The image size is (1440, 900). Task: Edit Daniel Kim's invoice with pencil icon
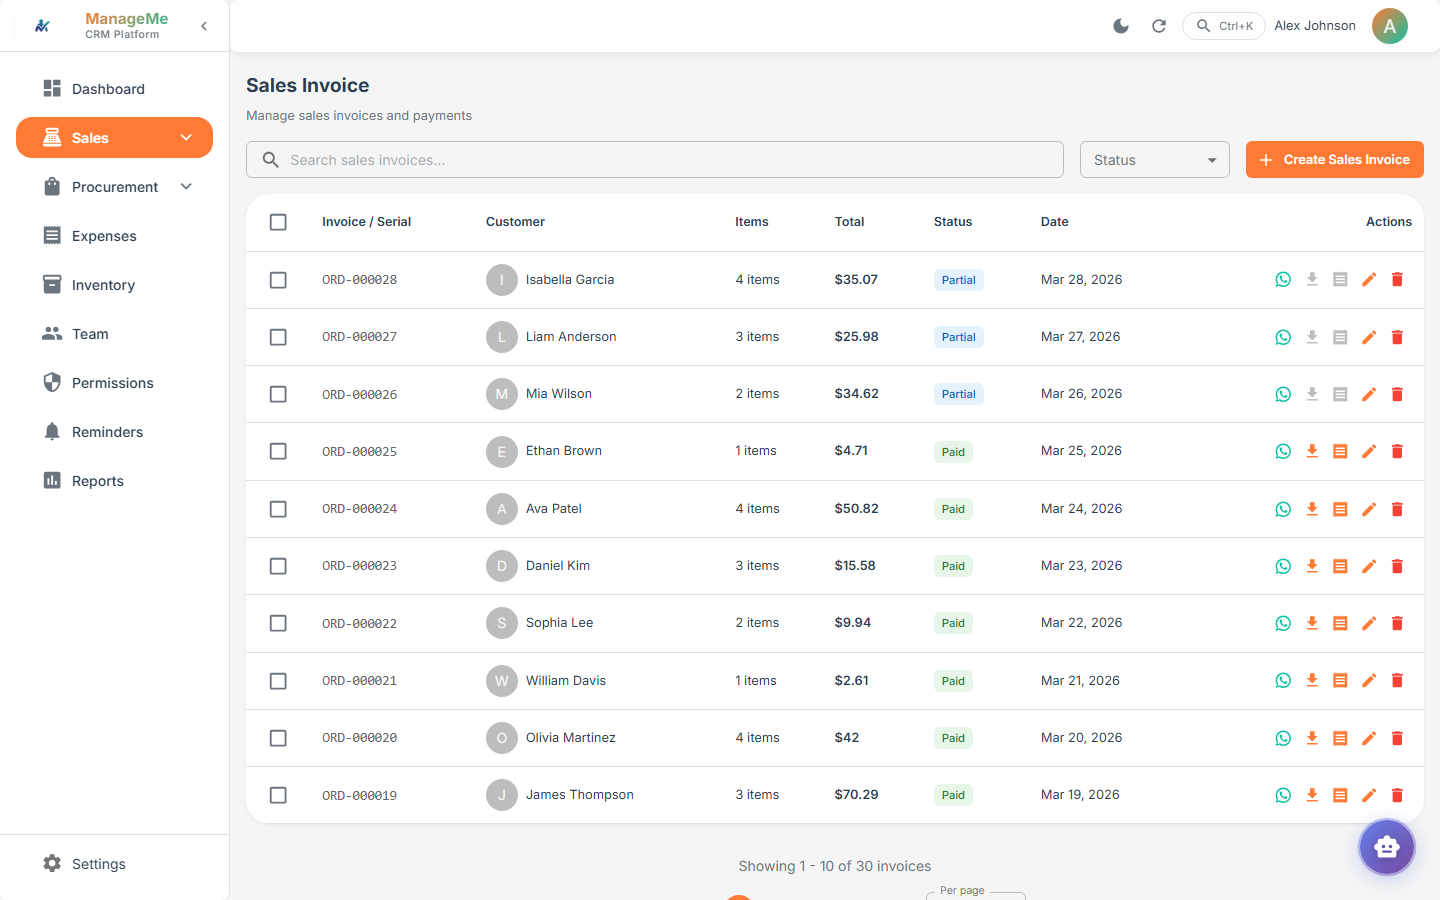1369,566
